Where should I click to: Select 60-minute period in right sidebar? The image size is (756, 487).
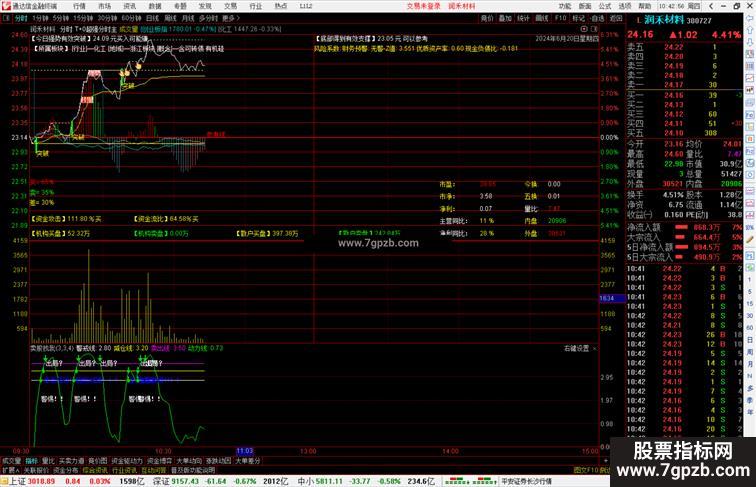750,328
